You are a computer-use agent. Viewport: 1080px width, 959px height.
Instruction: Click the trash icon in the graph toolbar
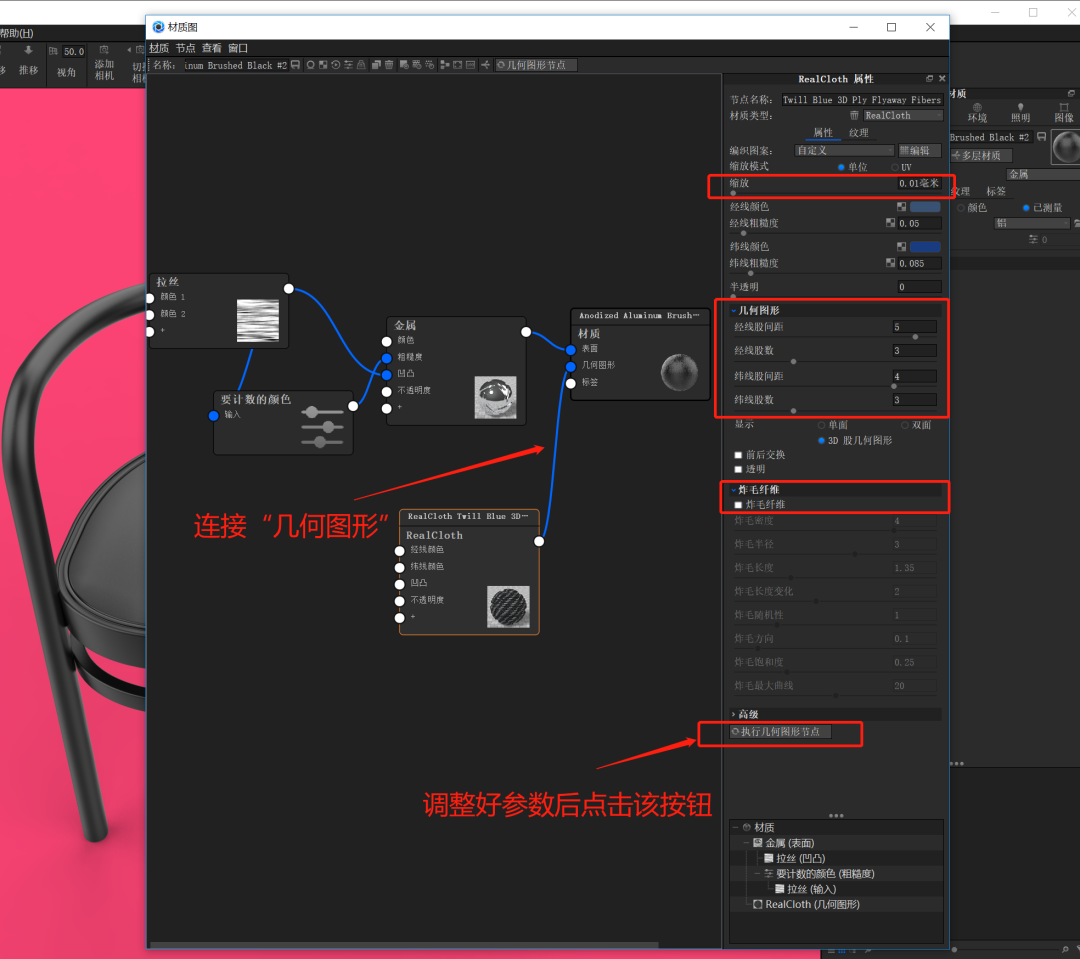[389, 65]
